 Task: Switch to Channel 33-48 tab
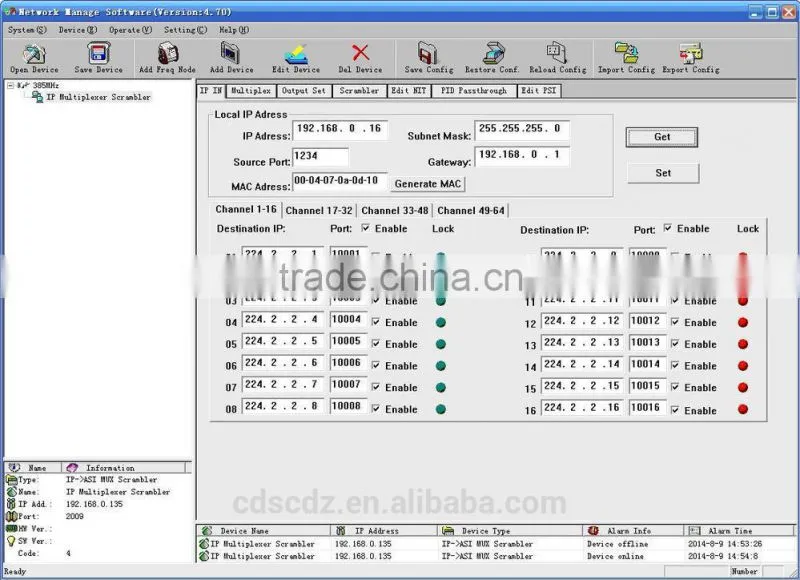coord(394,210)
